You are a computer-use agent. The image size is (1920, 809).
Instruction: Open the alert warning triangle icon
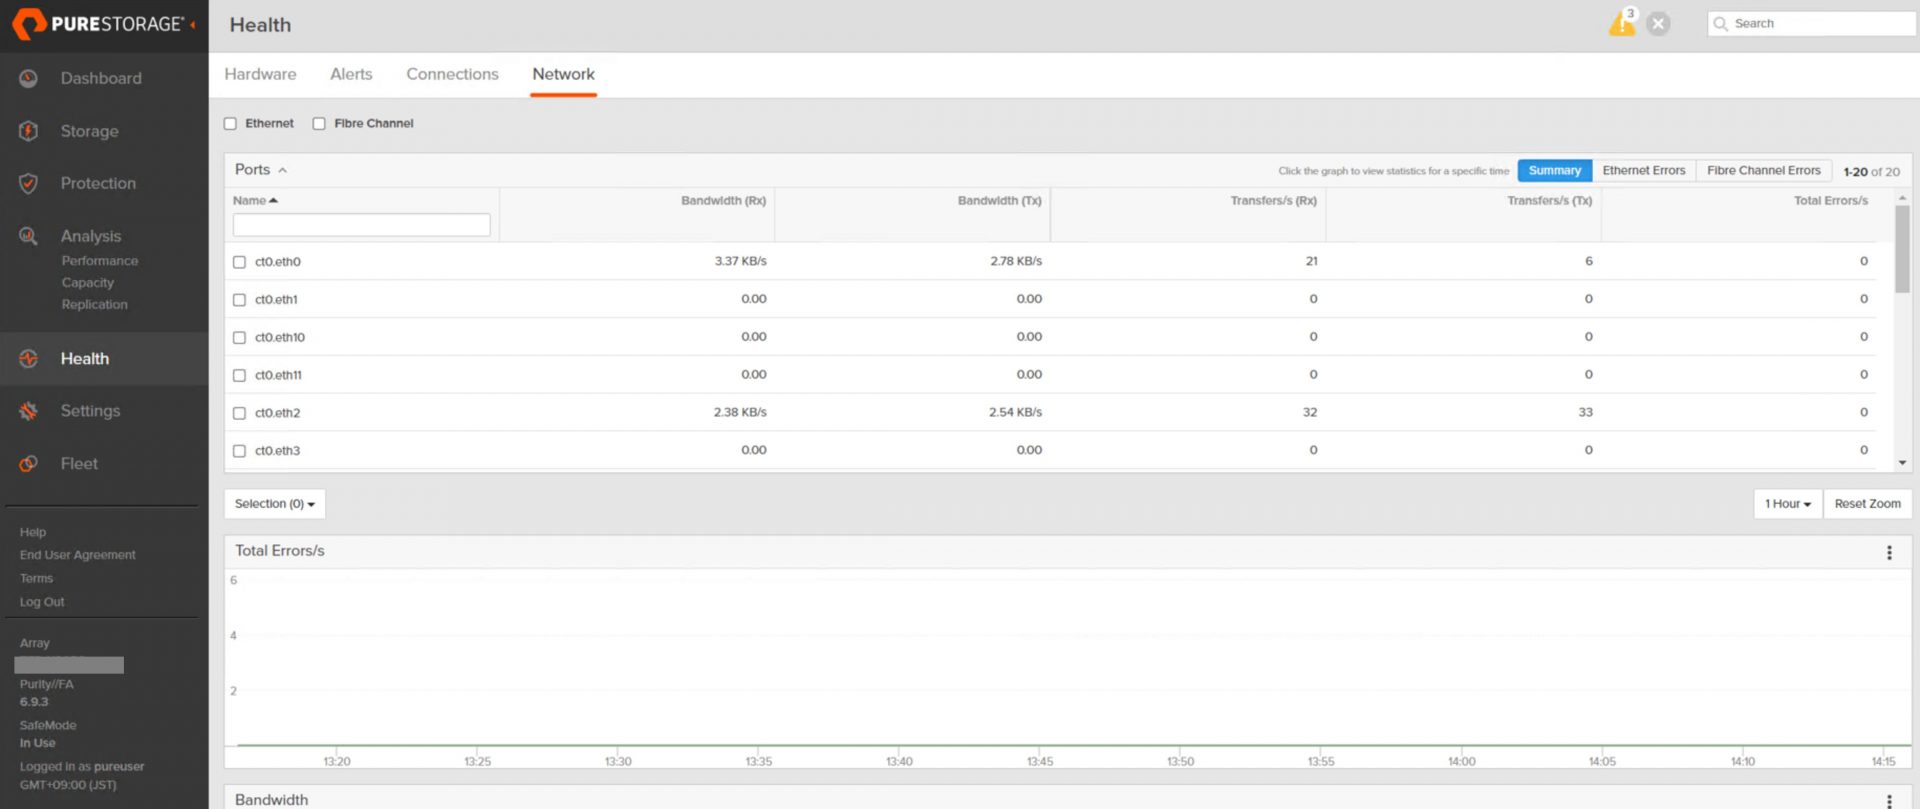coord(1621,24)
